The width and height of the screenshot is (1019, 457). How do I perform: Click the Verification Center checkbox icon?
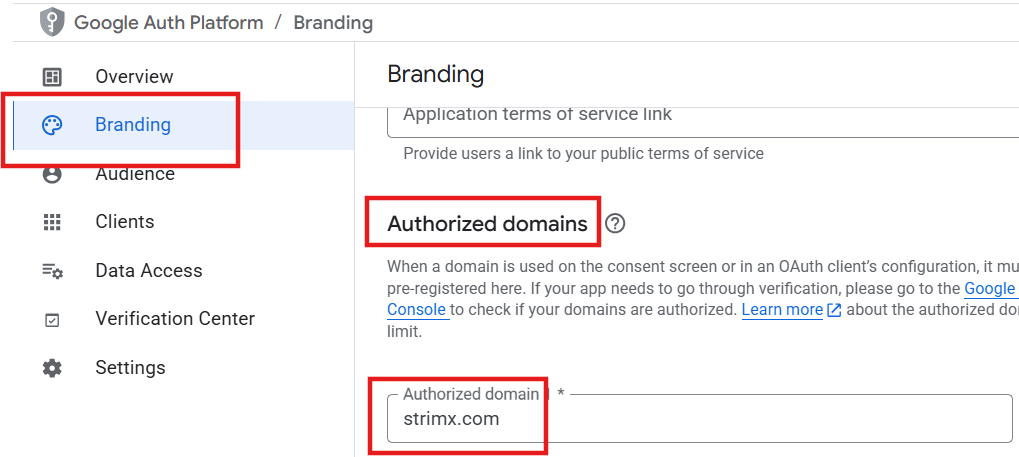(x=52, y=320)
